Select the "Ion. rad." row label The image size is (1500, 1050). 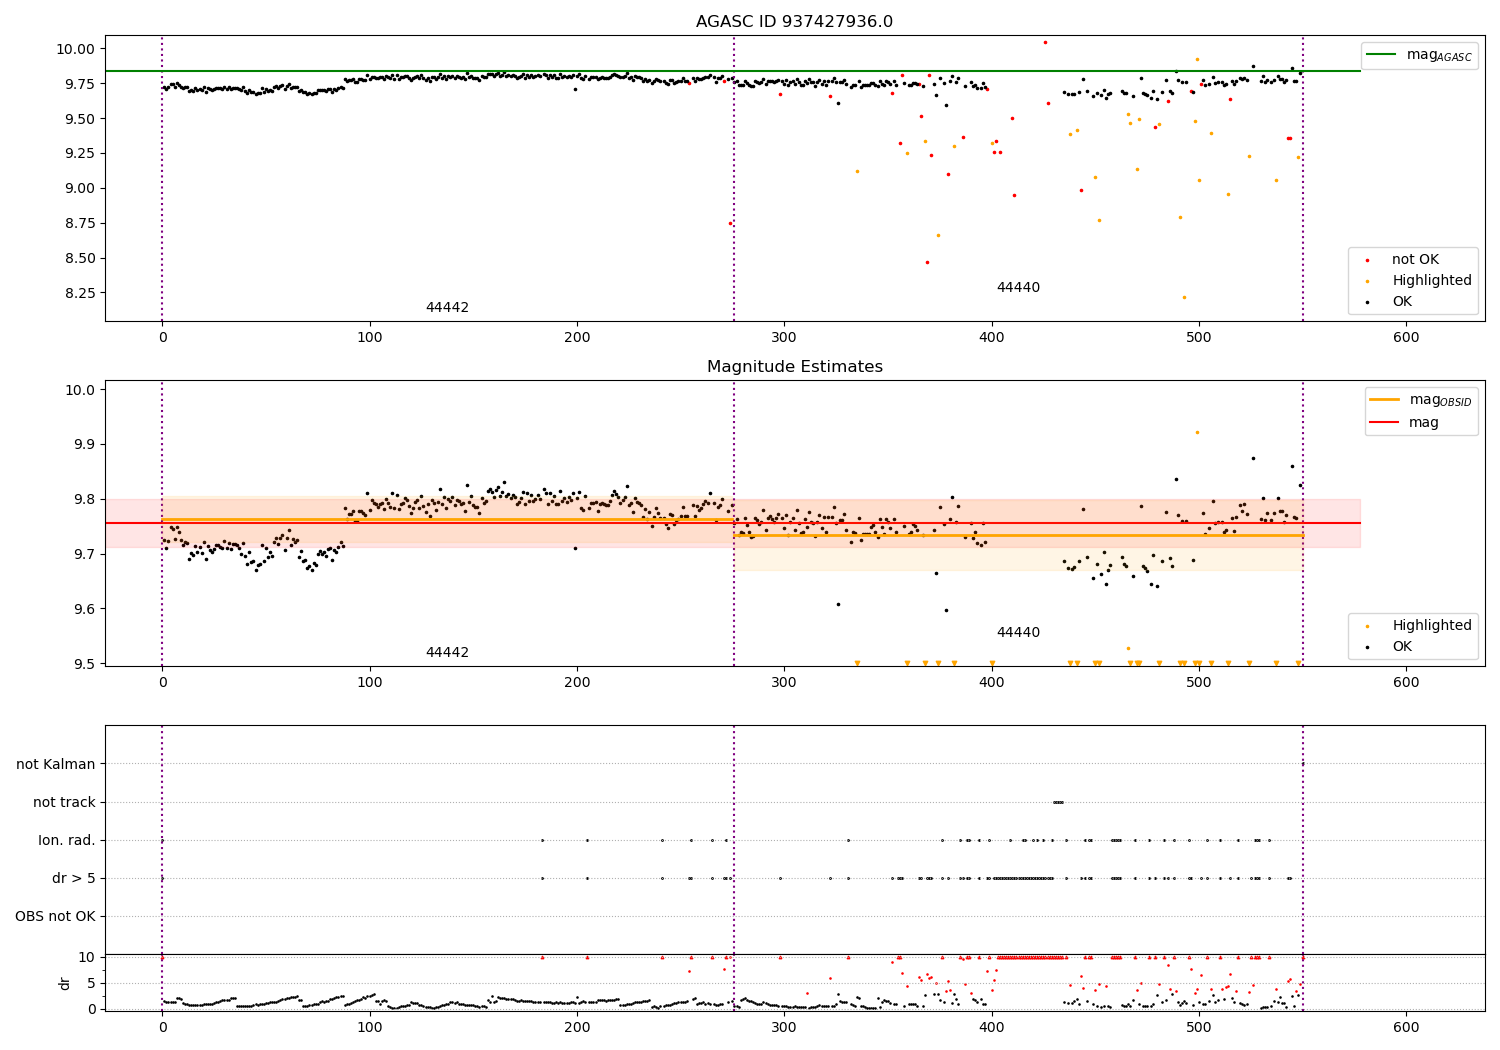[x=67, y=841]
